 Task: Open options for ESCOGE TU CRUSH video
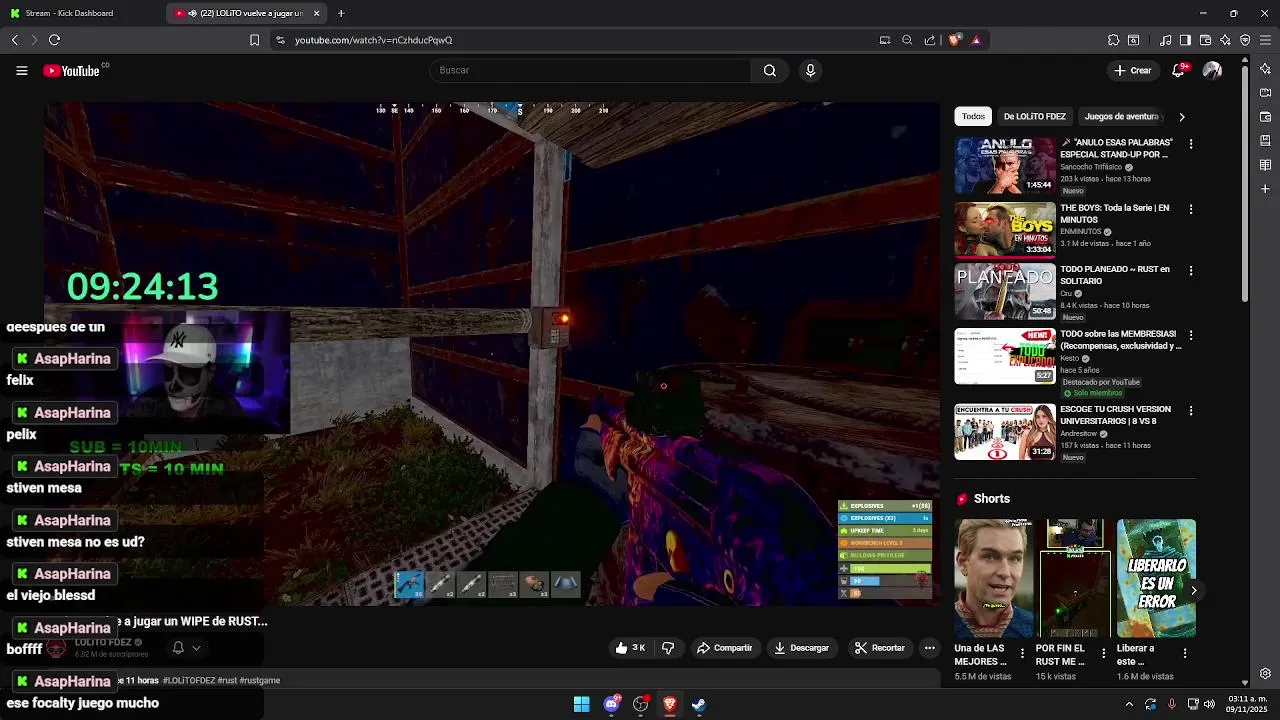(1190, 410)
